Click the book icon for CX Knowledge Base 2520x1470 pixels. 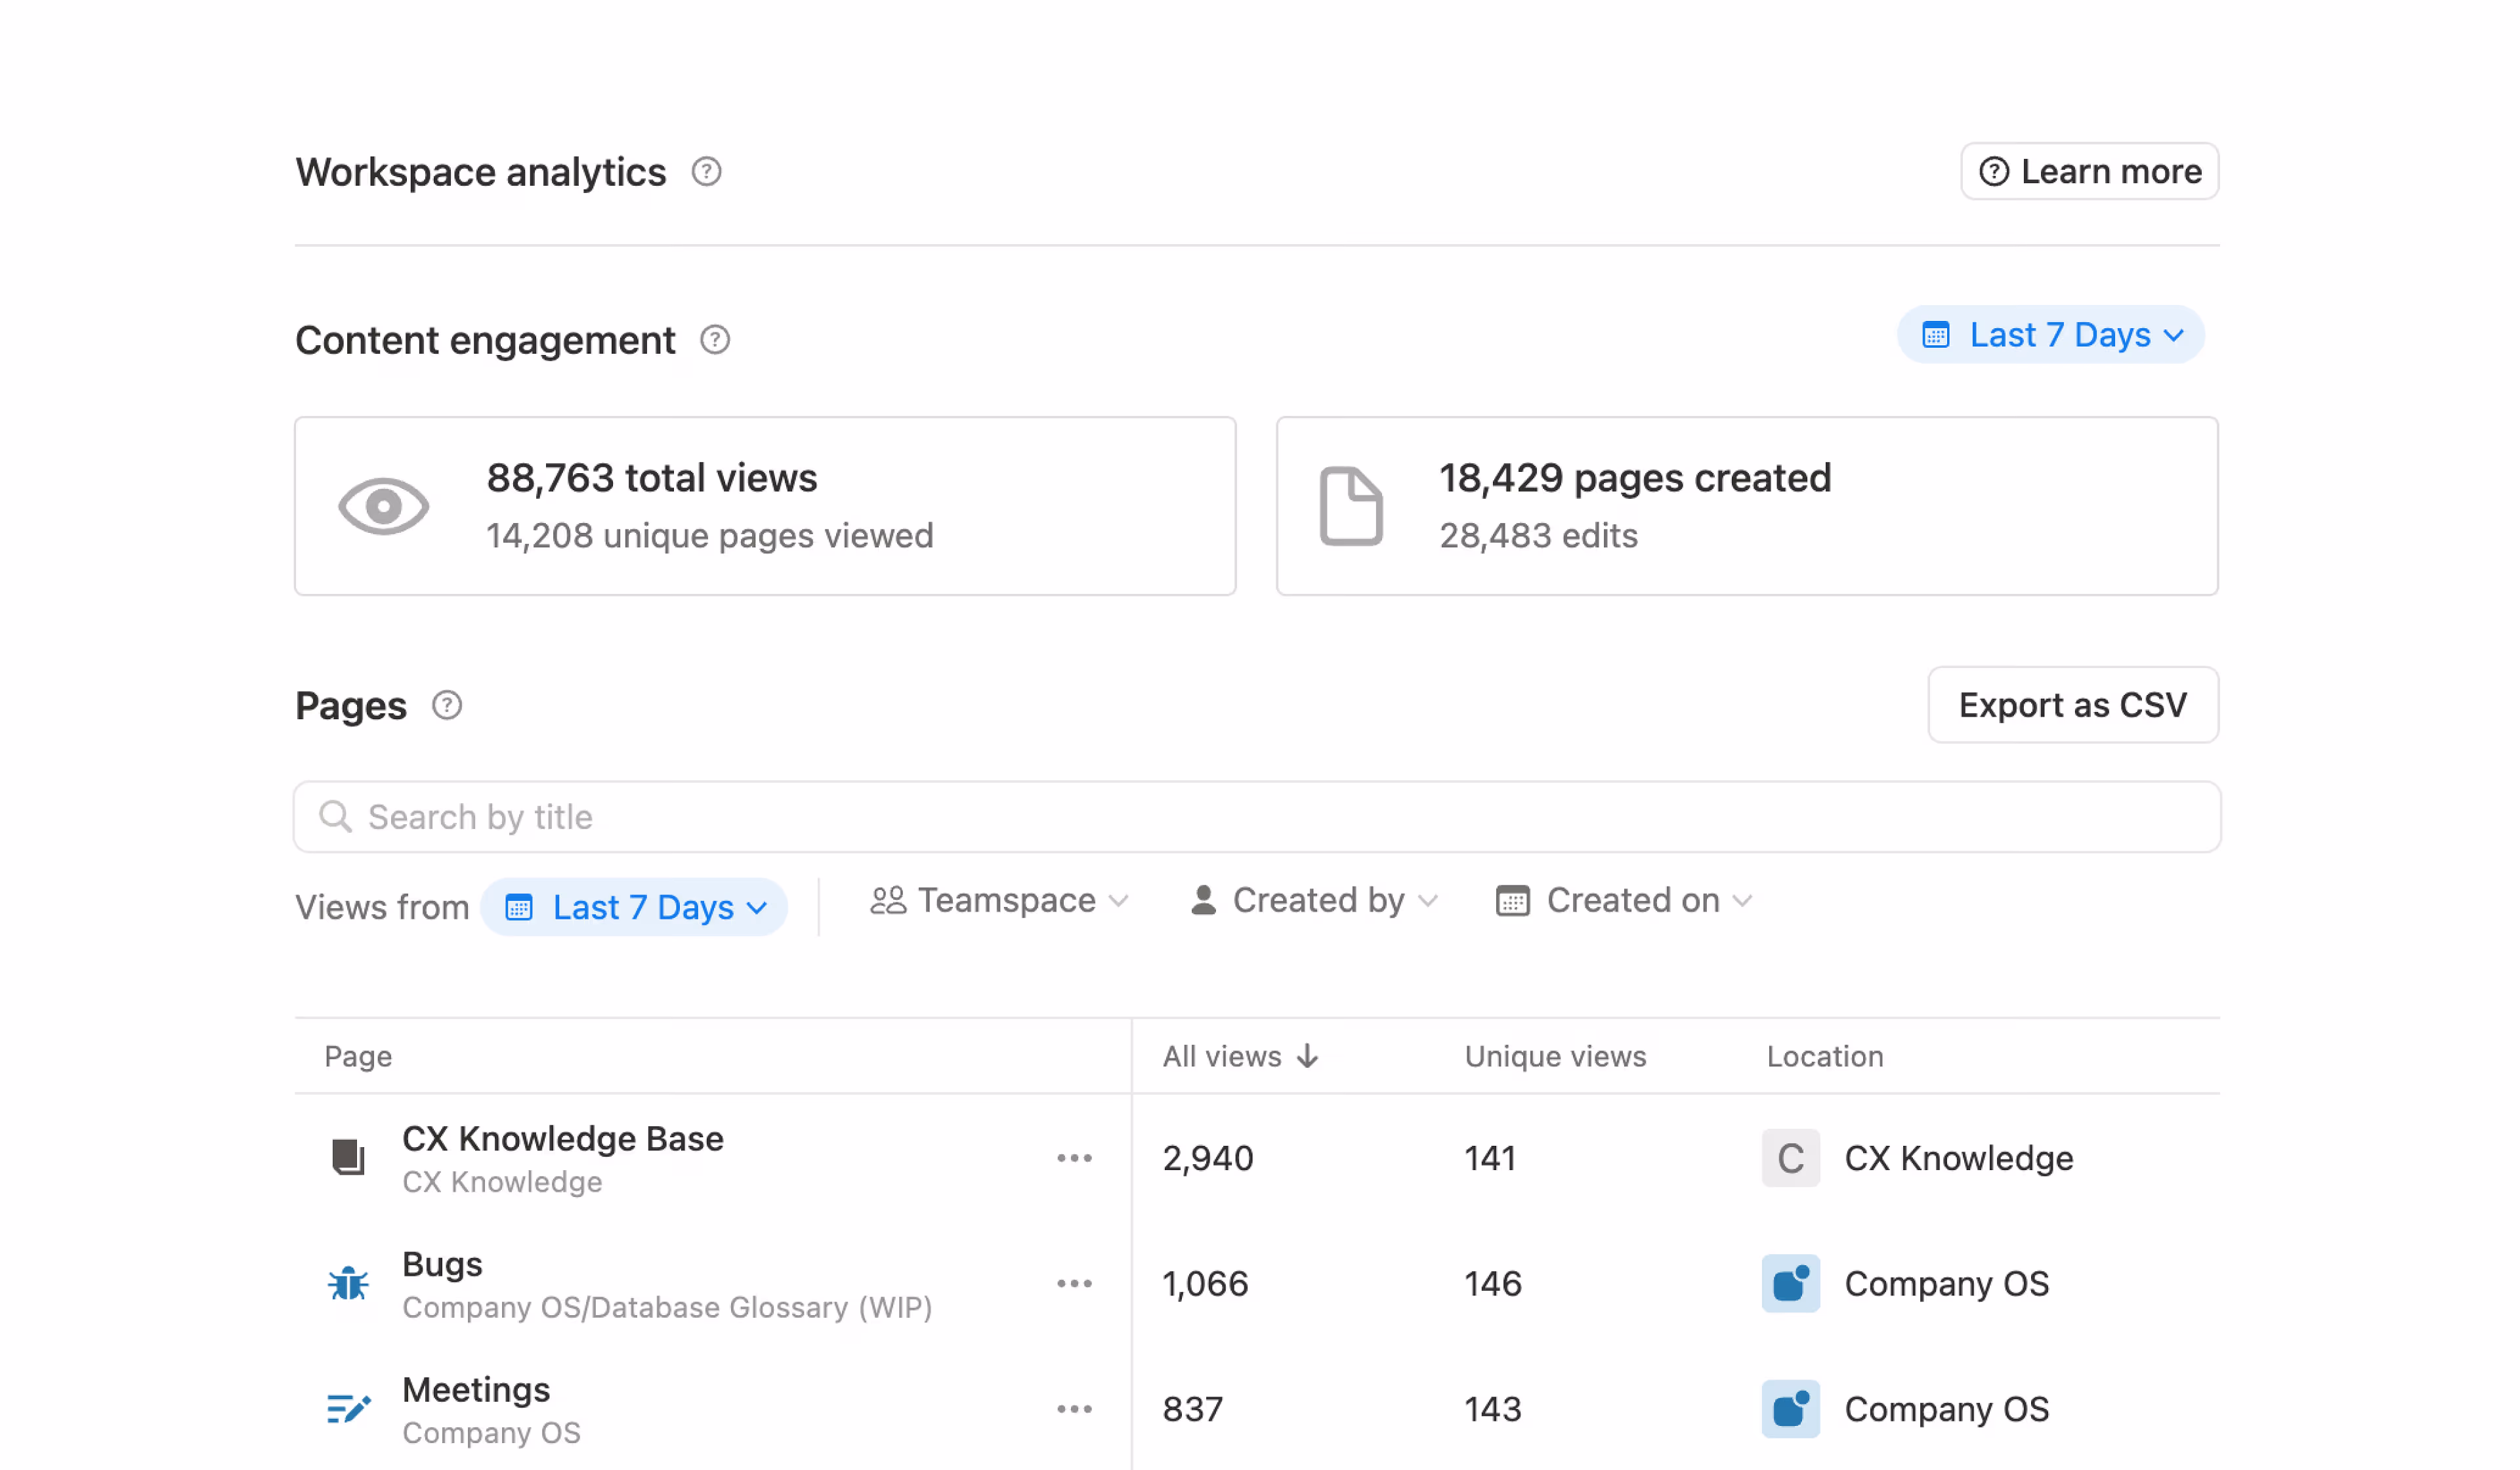coord(348,1157)
